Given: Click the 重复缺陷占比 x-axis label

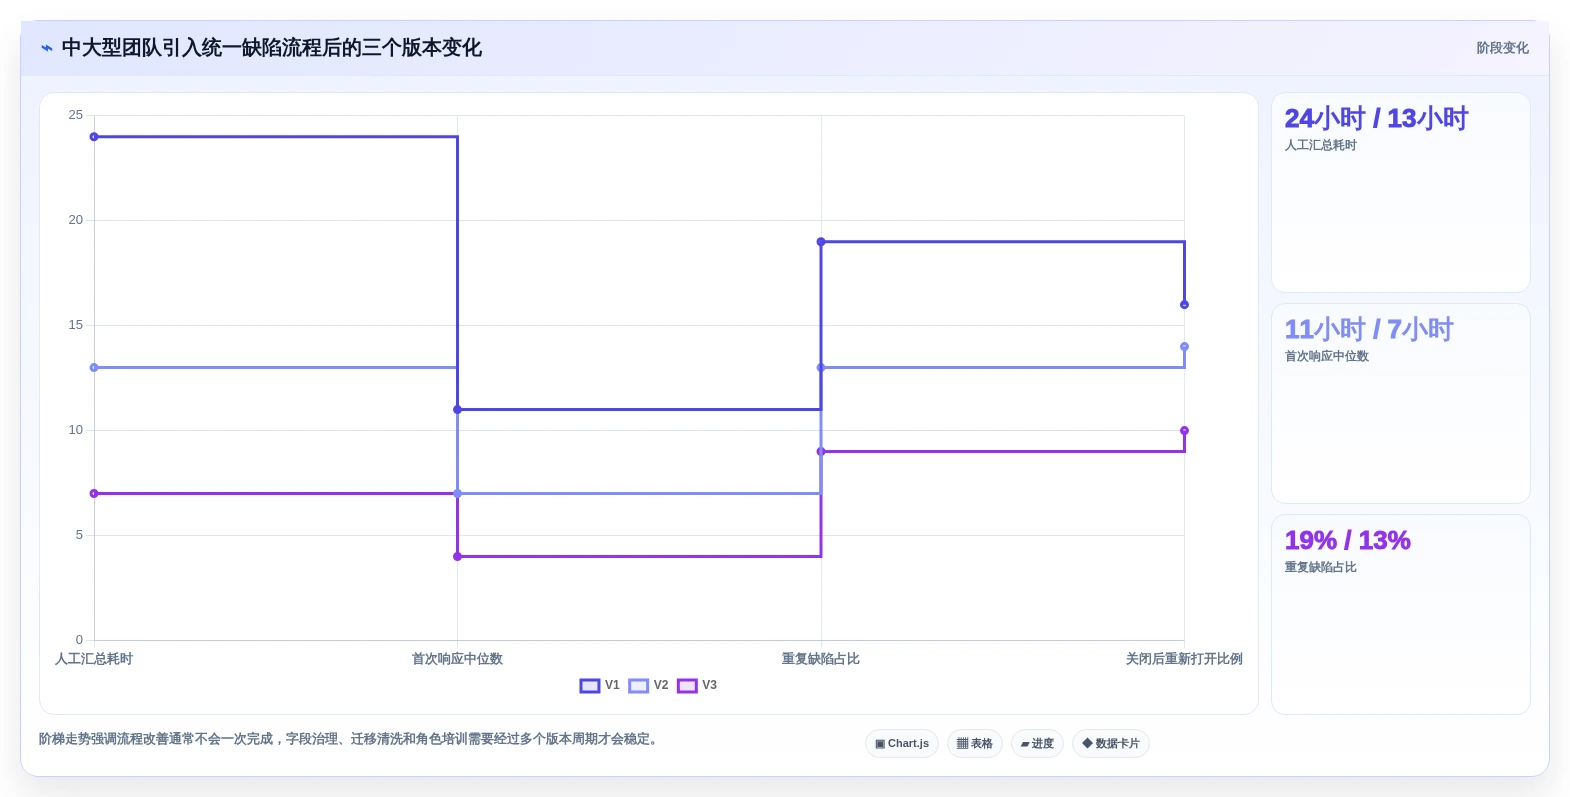Looking at the screenshot, I should point(821,659).
